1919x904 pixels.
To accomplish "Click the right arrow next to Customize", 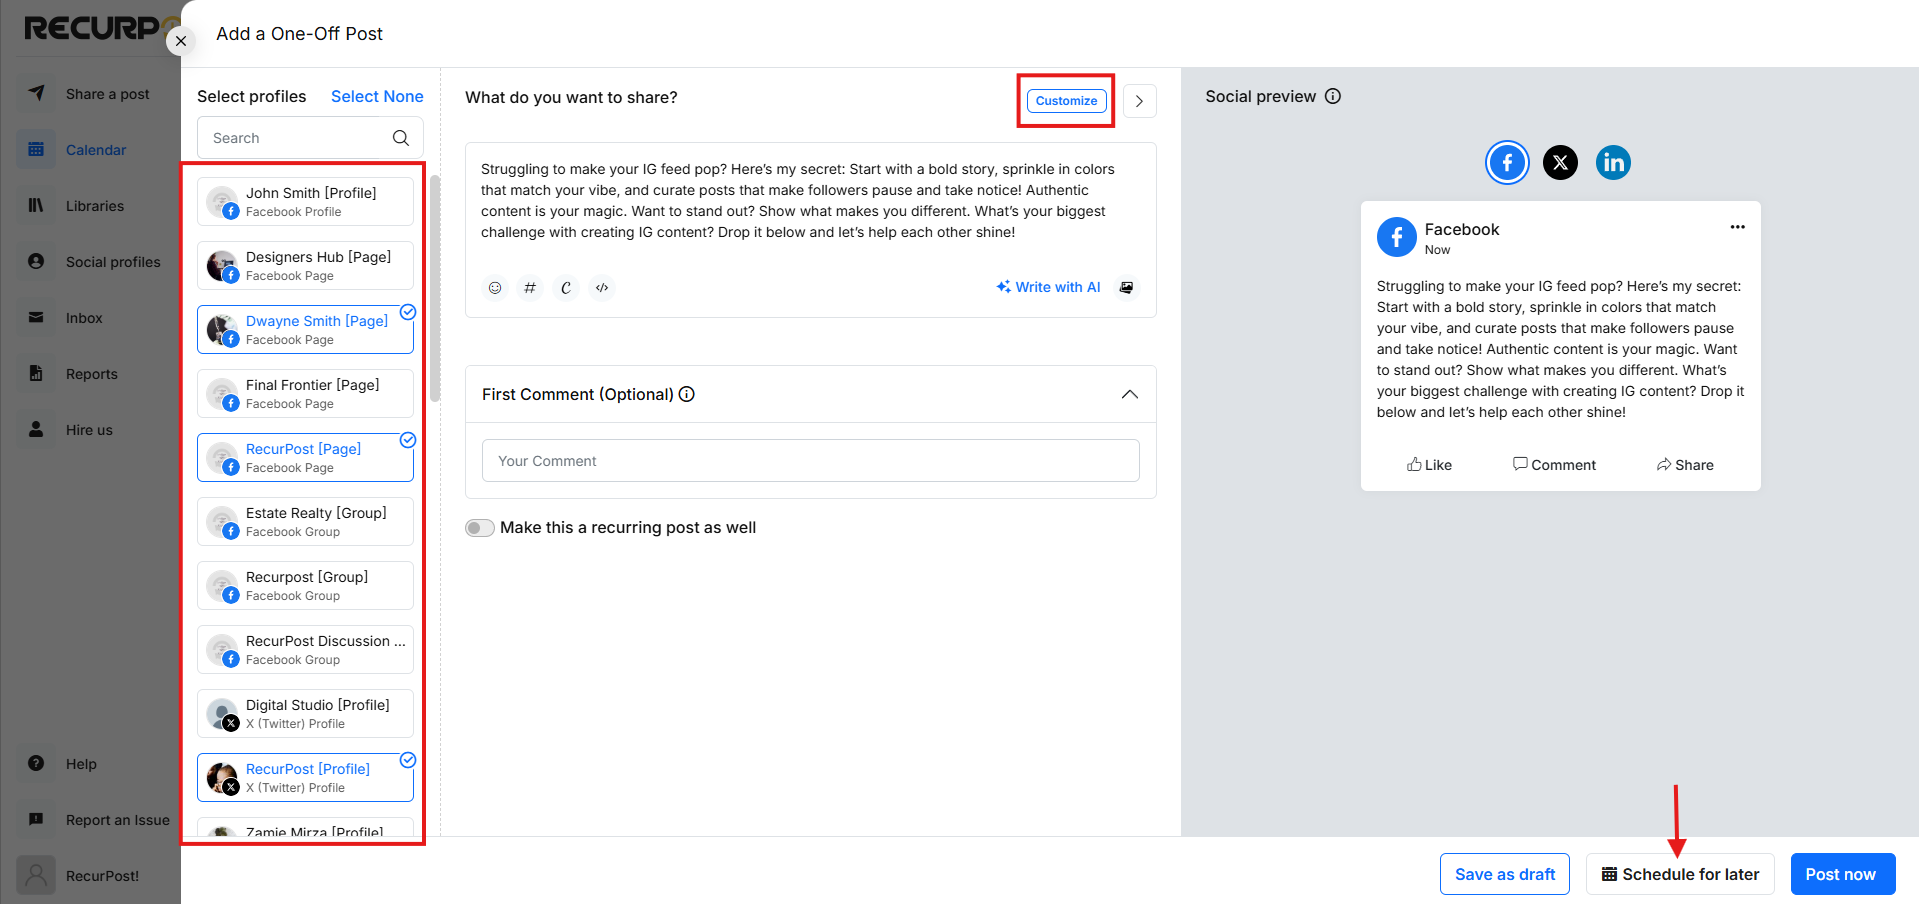I will pos(1140,101).
